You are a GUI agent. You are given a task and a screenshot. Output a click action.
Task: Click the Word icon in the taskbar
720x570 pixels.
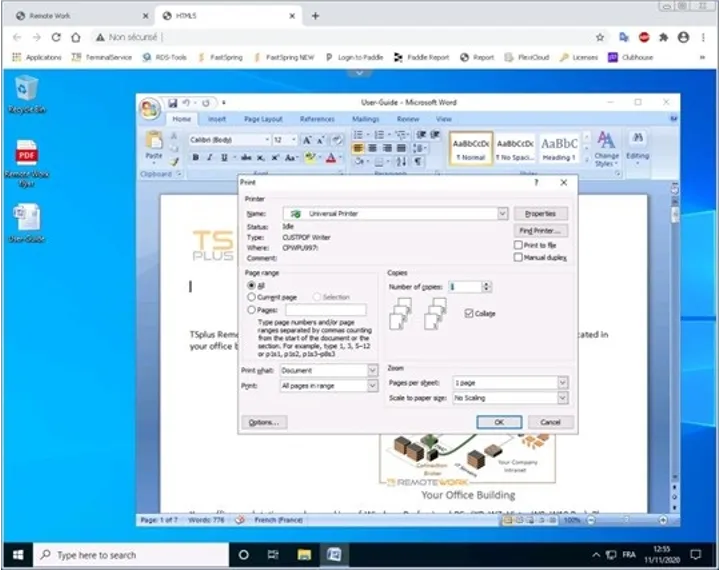point(334,555)
